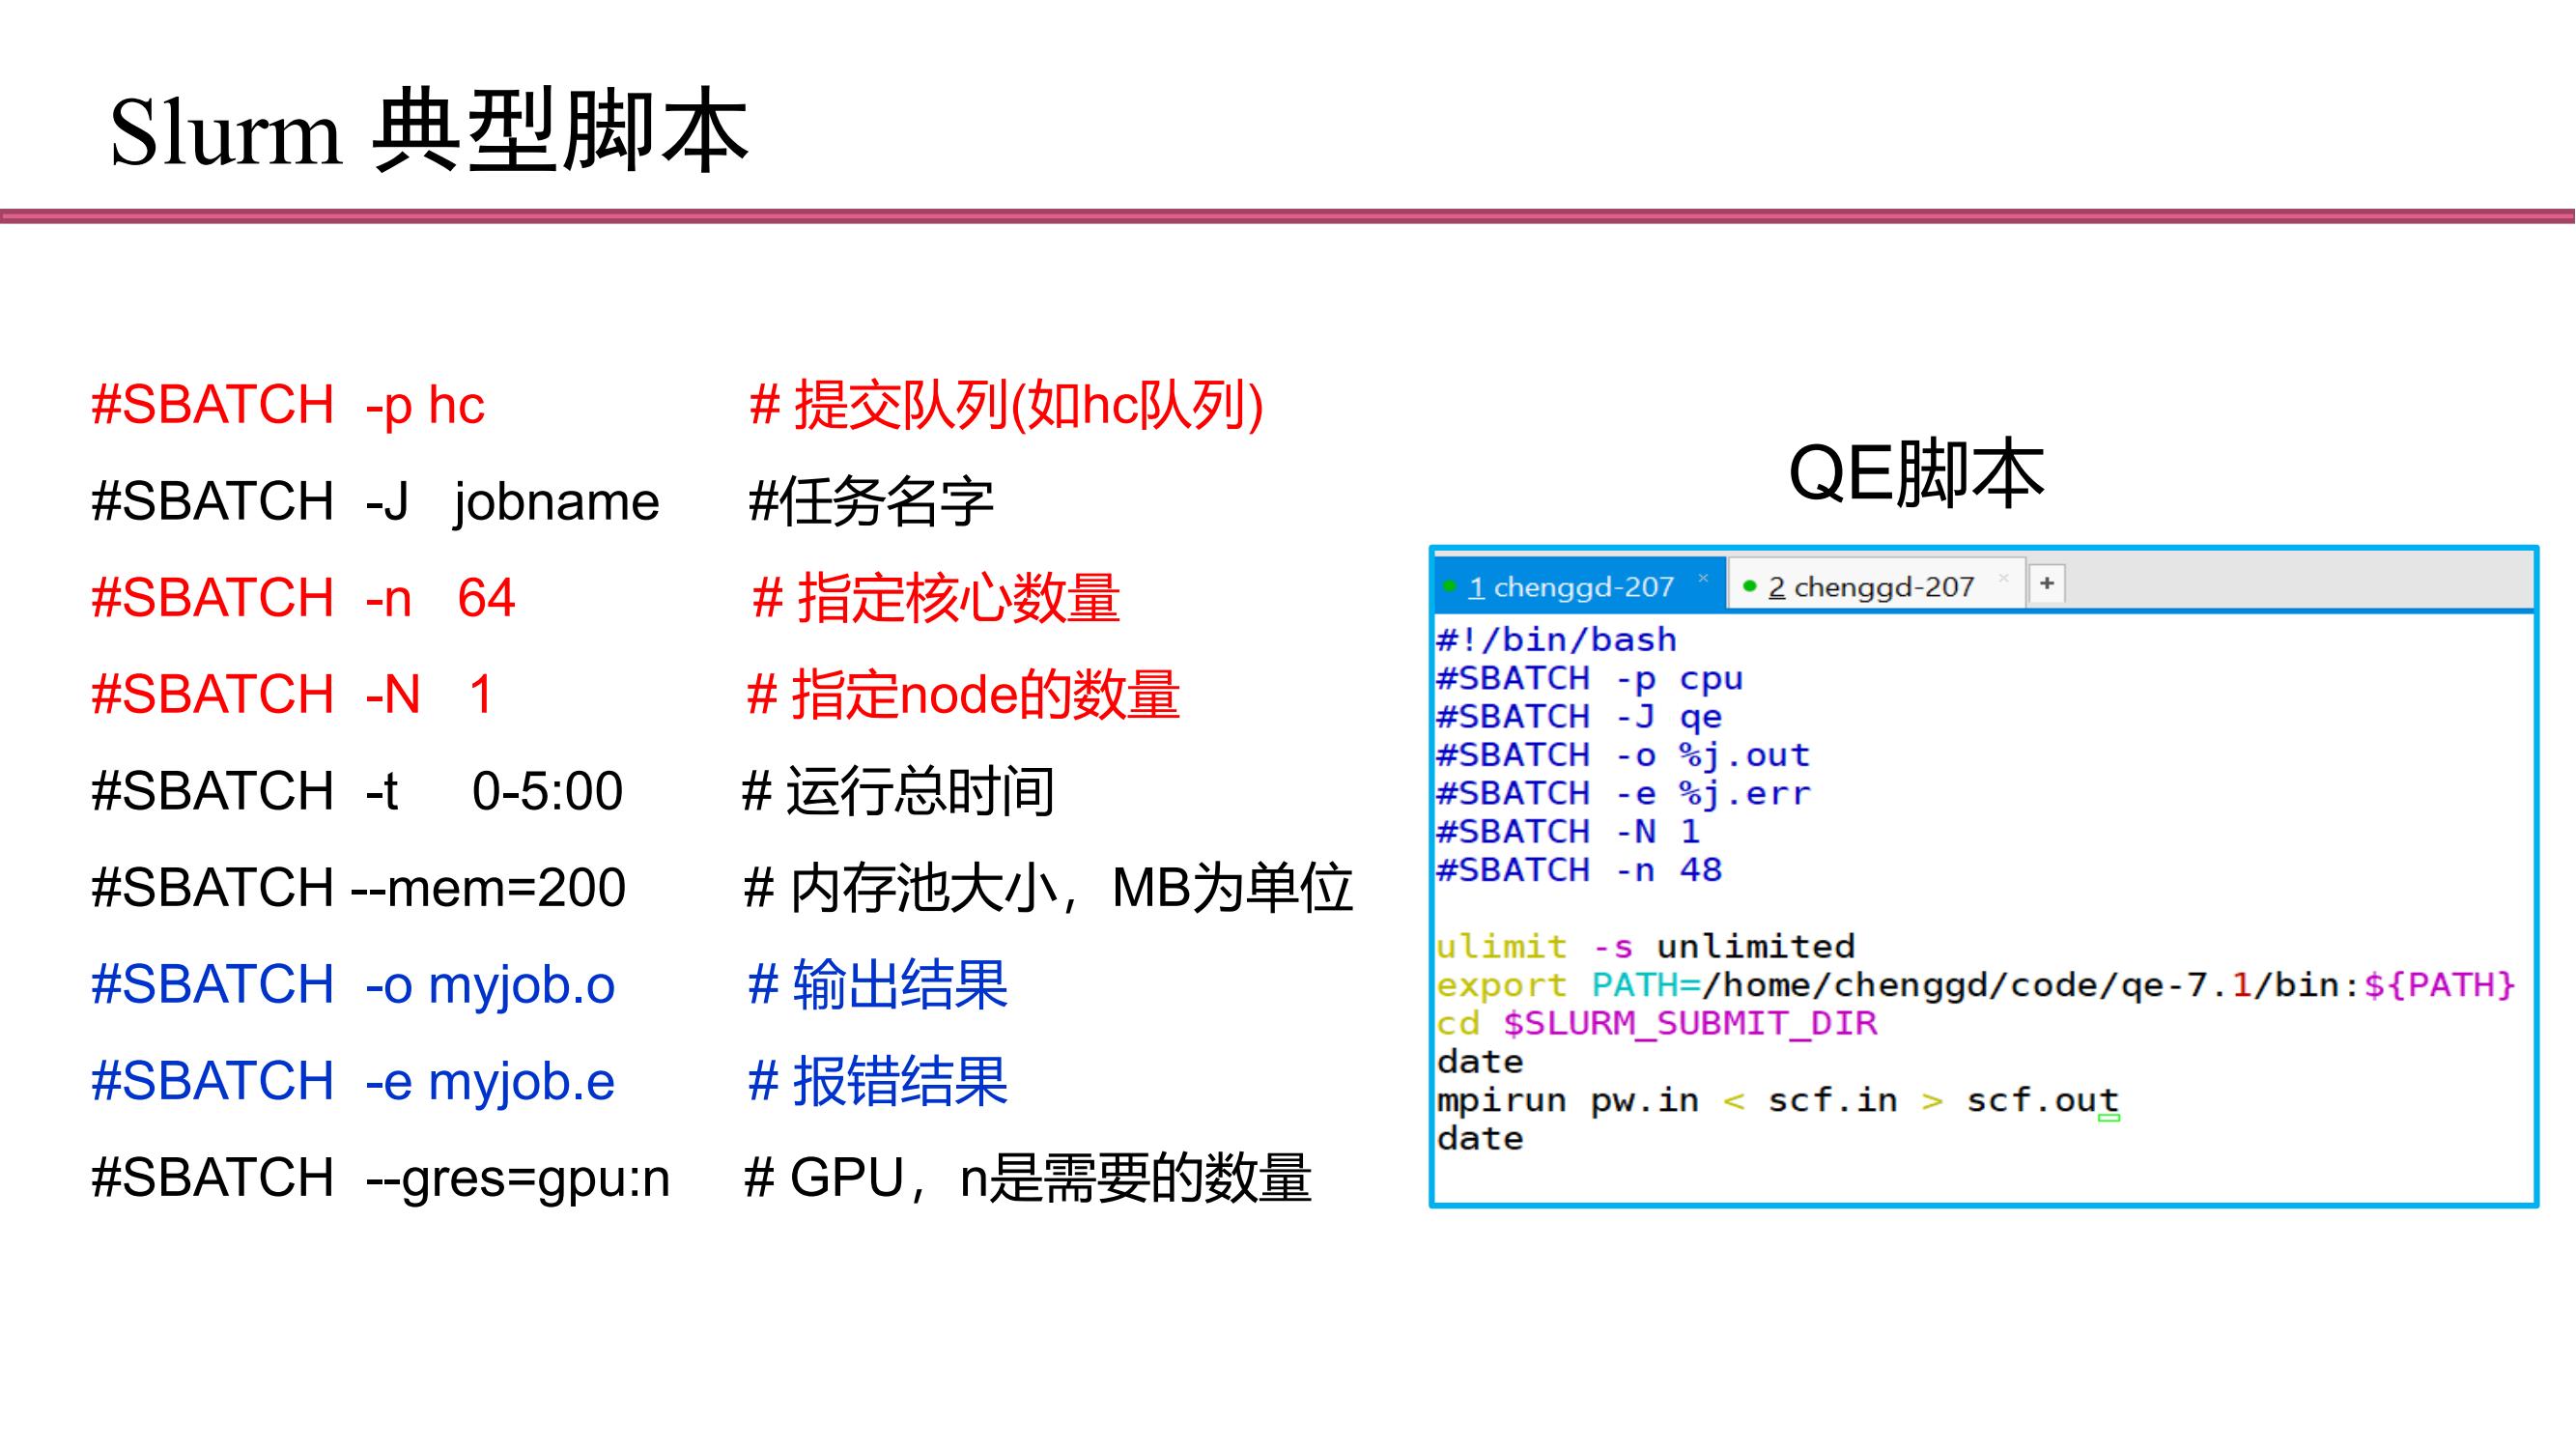This screenshot has width=2576, height=1449.
Task: Click the first 'date' line in terminal
Action: tap(1480, 1061)
